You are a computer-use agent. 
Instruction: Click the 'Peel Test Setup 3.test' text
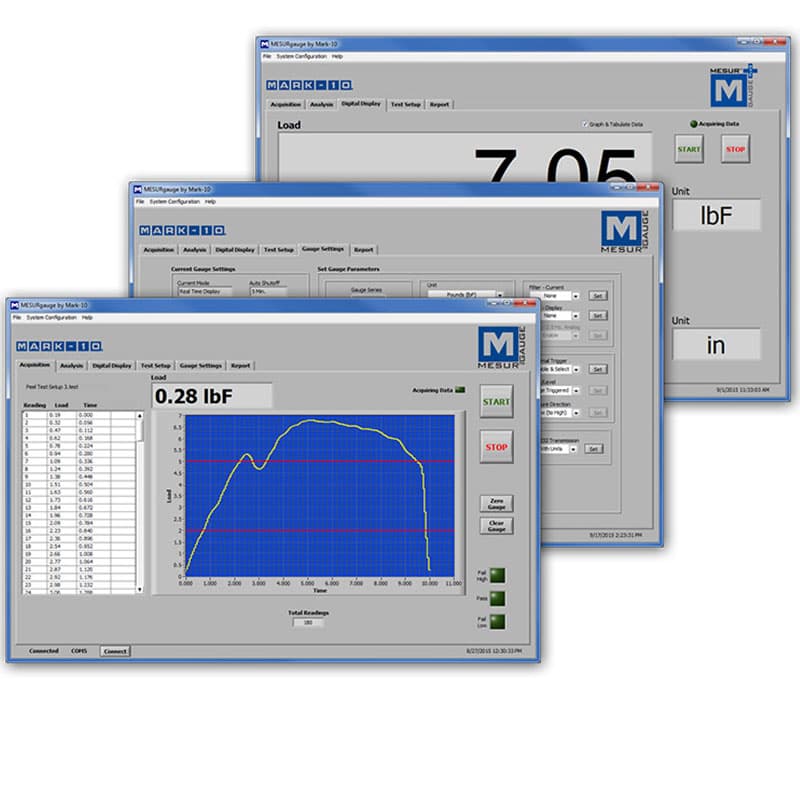pyautogui.click(x=52, y=387)
